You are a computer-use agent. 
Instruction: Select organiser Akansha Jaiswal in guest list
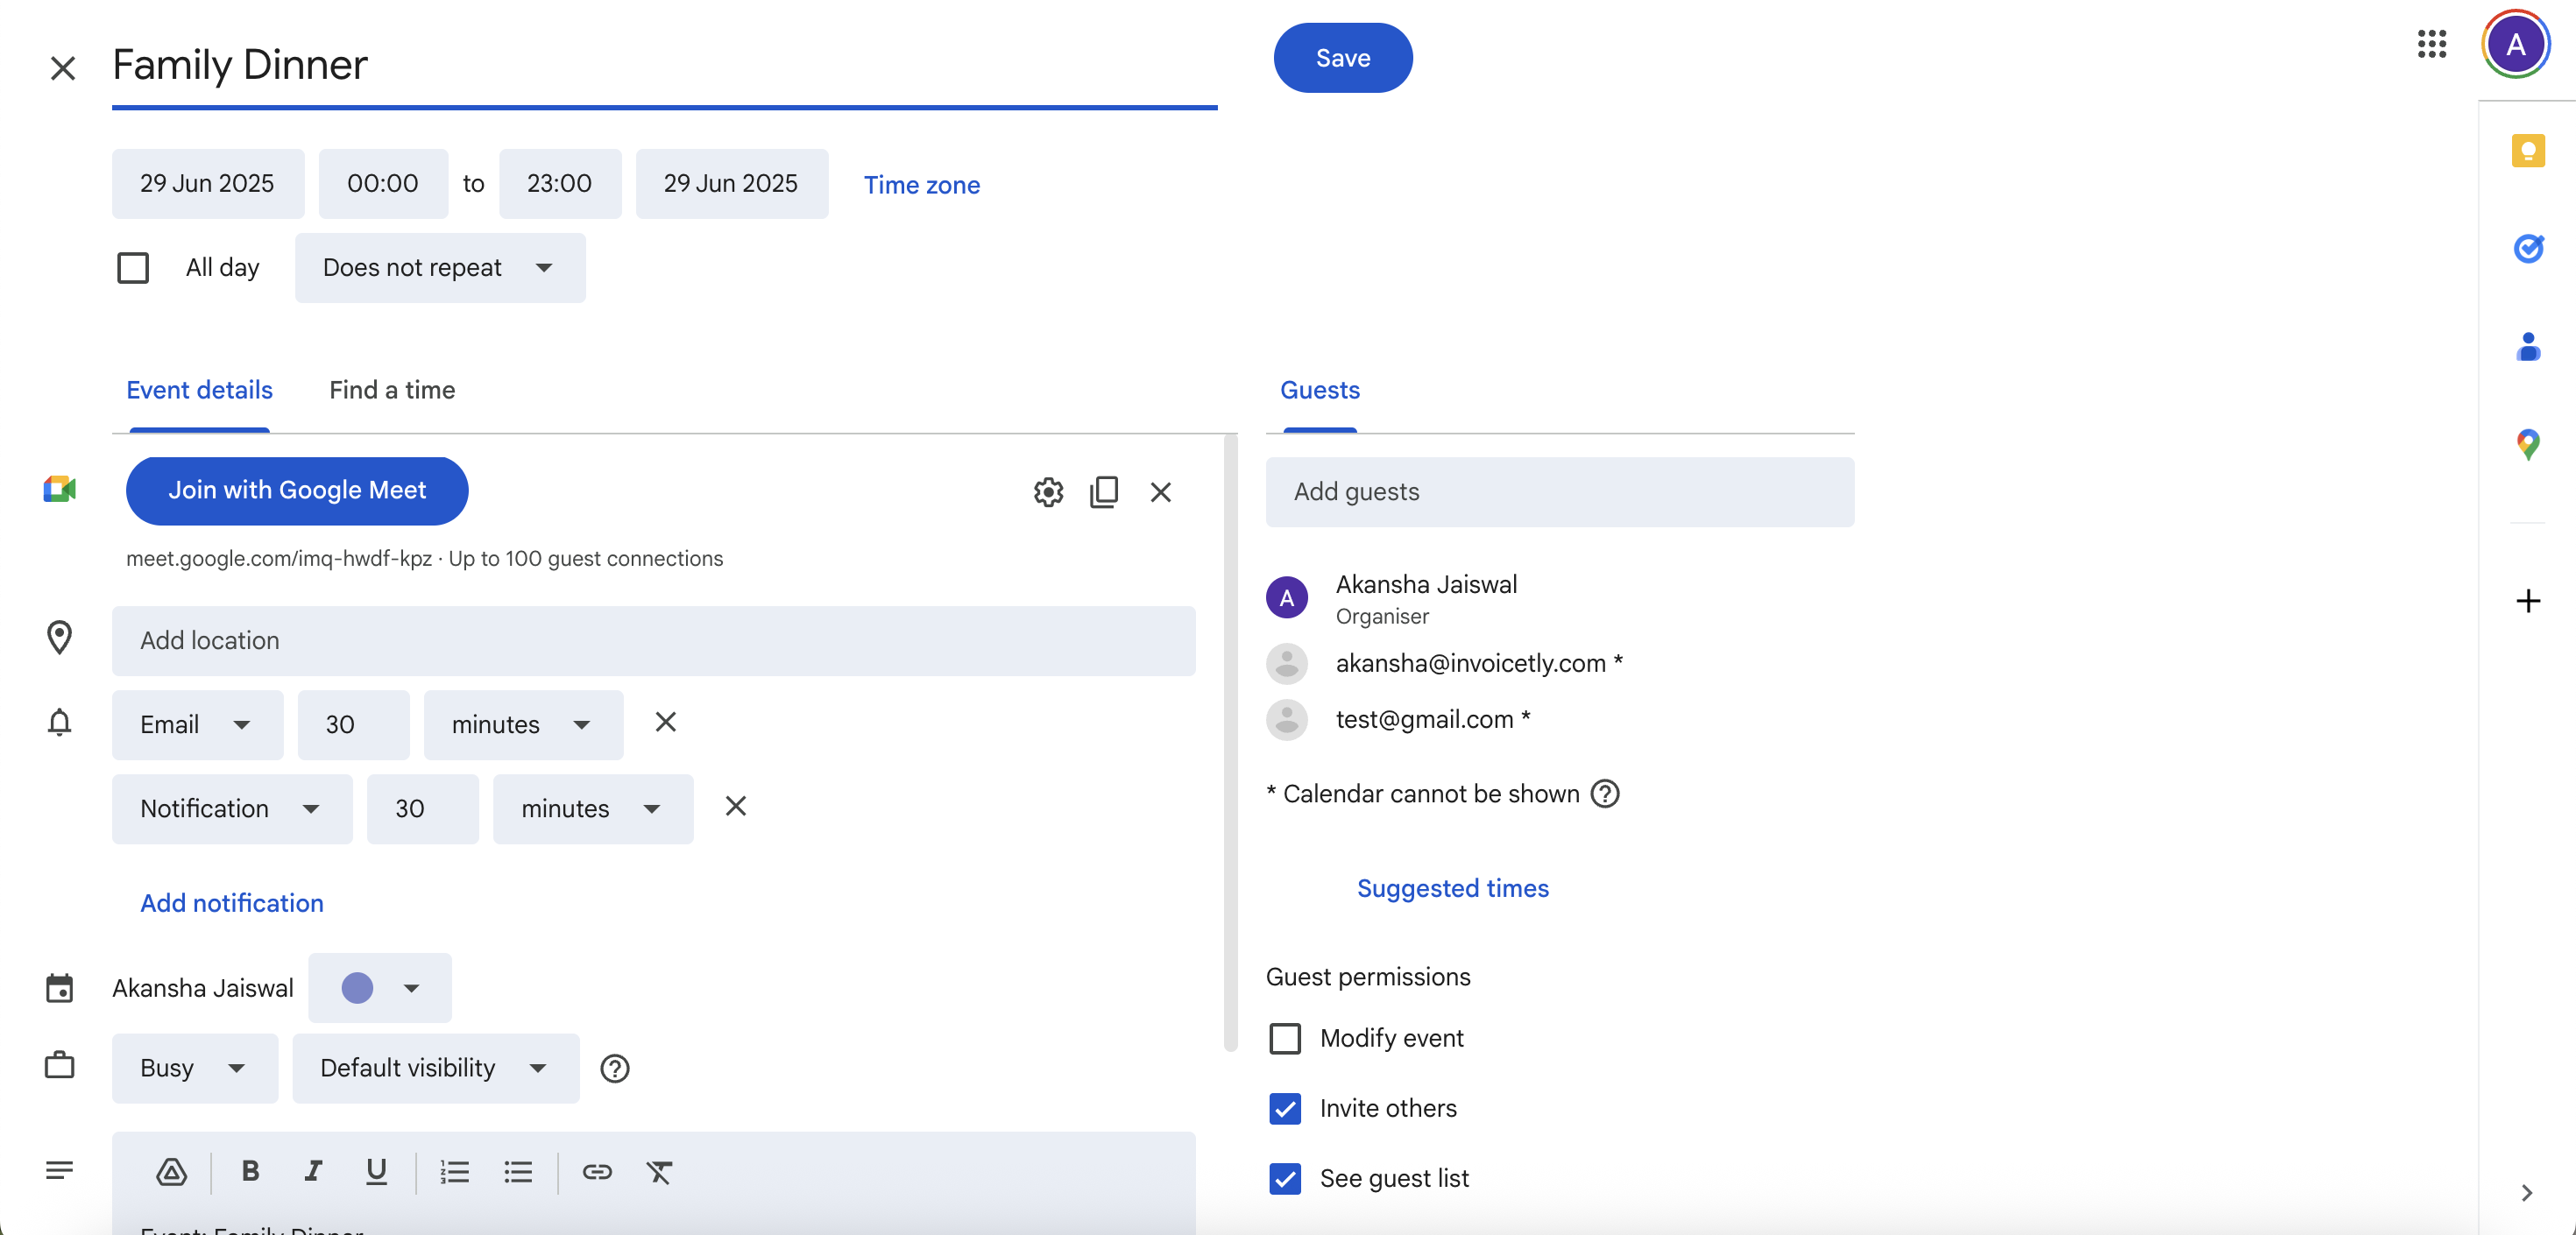(1560, 598)
